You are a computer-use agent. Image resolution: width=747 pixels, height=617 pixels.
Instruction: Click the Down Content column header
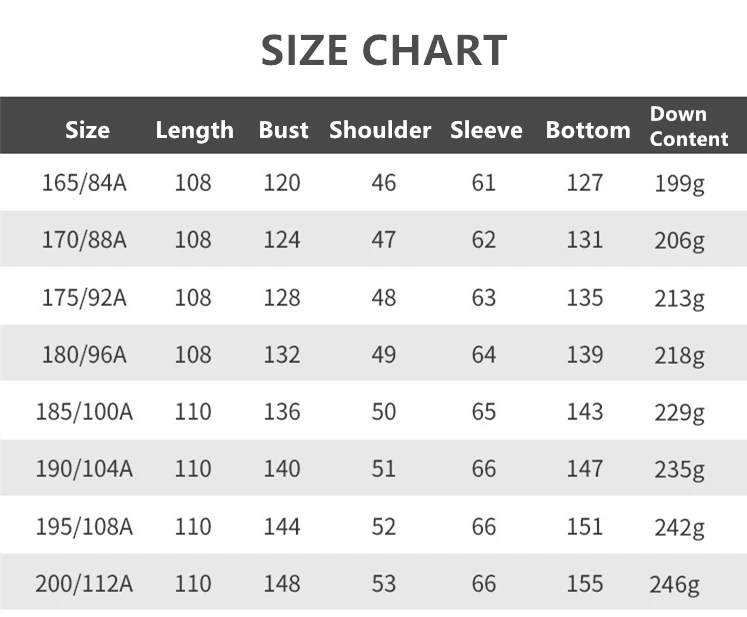[688, 126]
